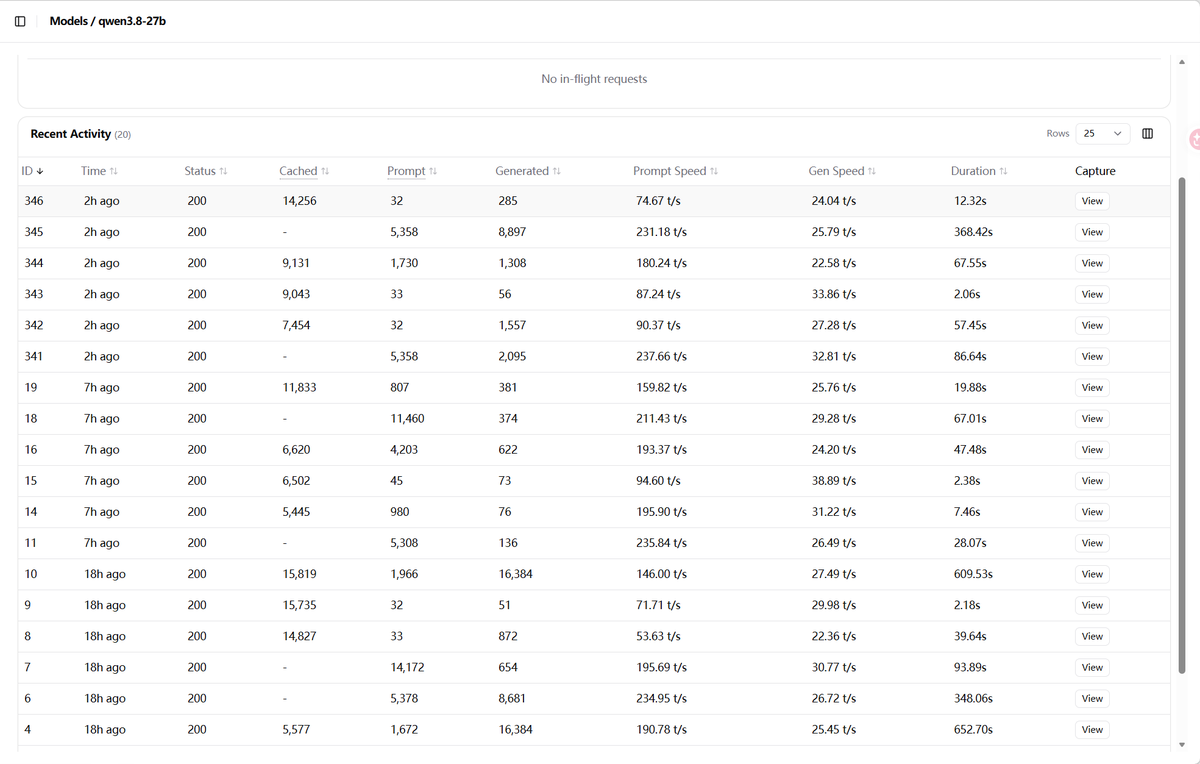Viewport: 1200px width, 764px height.
Task: Select the 609.53s duration cell
Action: [974, 574]
